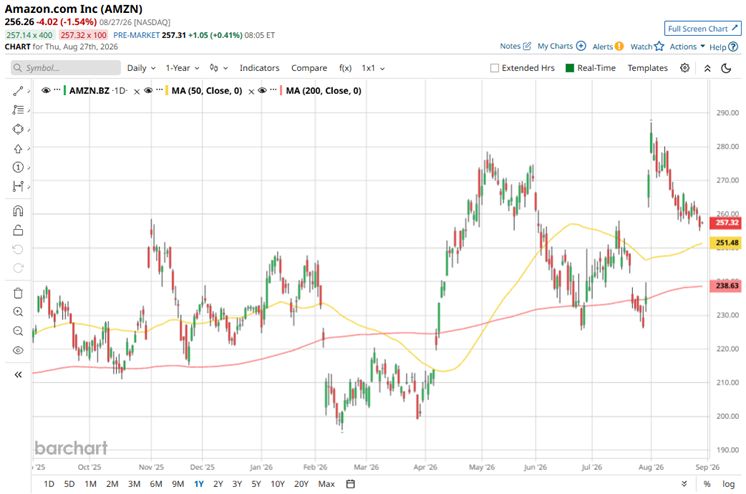Screen dimensions: 746x494
Task: Open the Templates link
Action: (648, 68)
